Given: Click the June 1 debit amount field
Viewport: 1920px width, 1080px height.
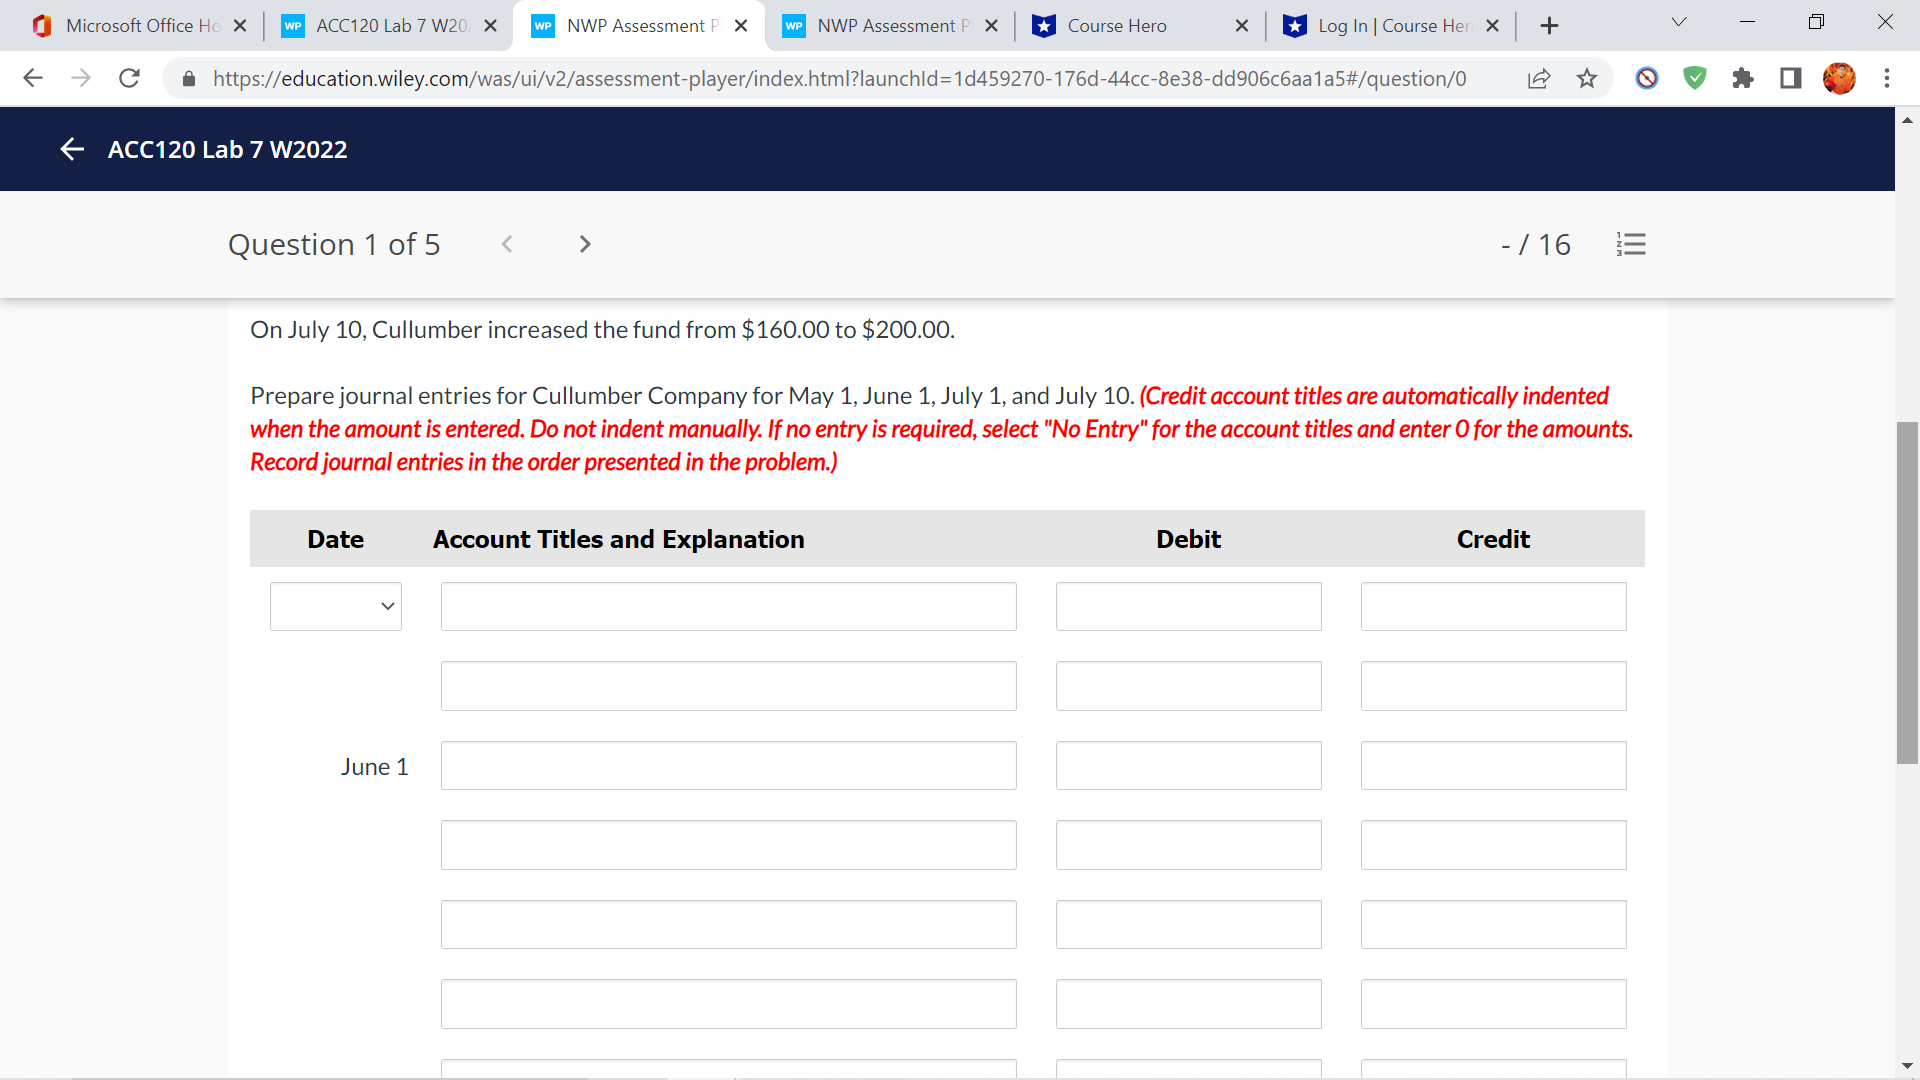Looking at the screenshot, I should [x=1188, y=765].
